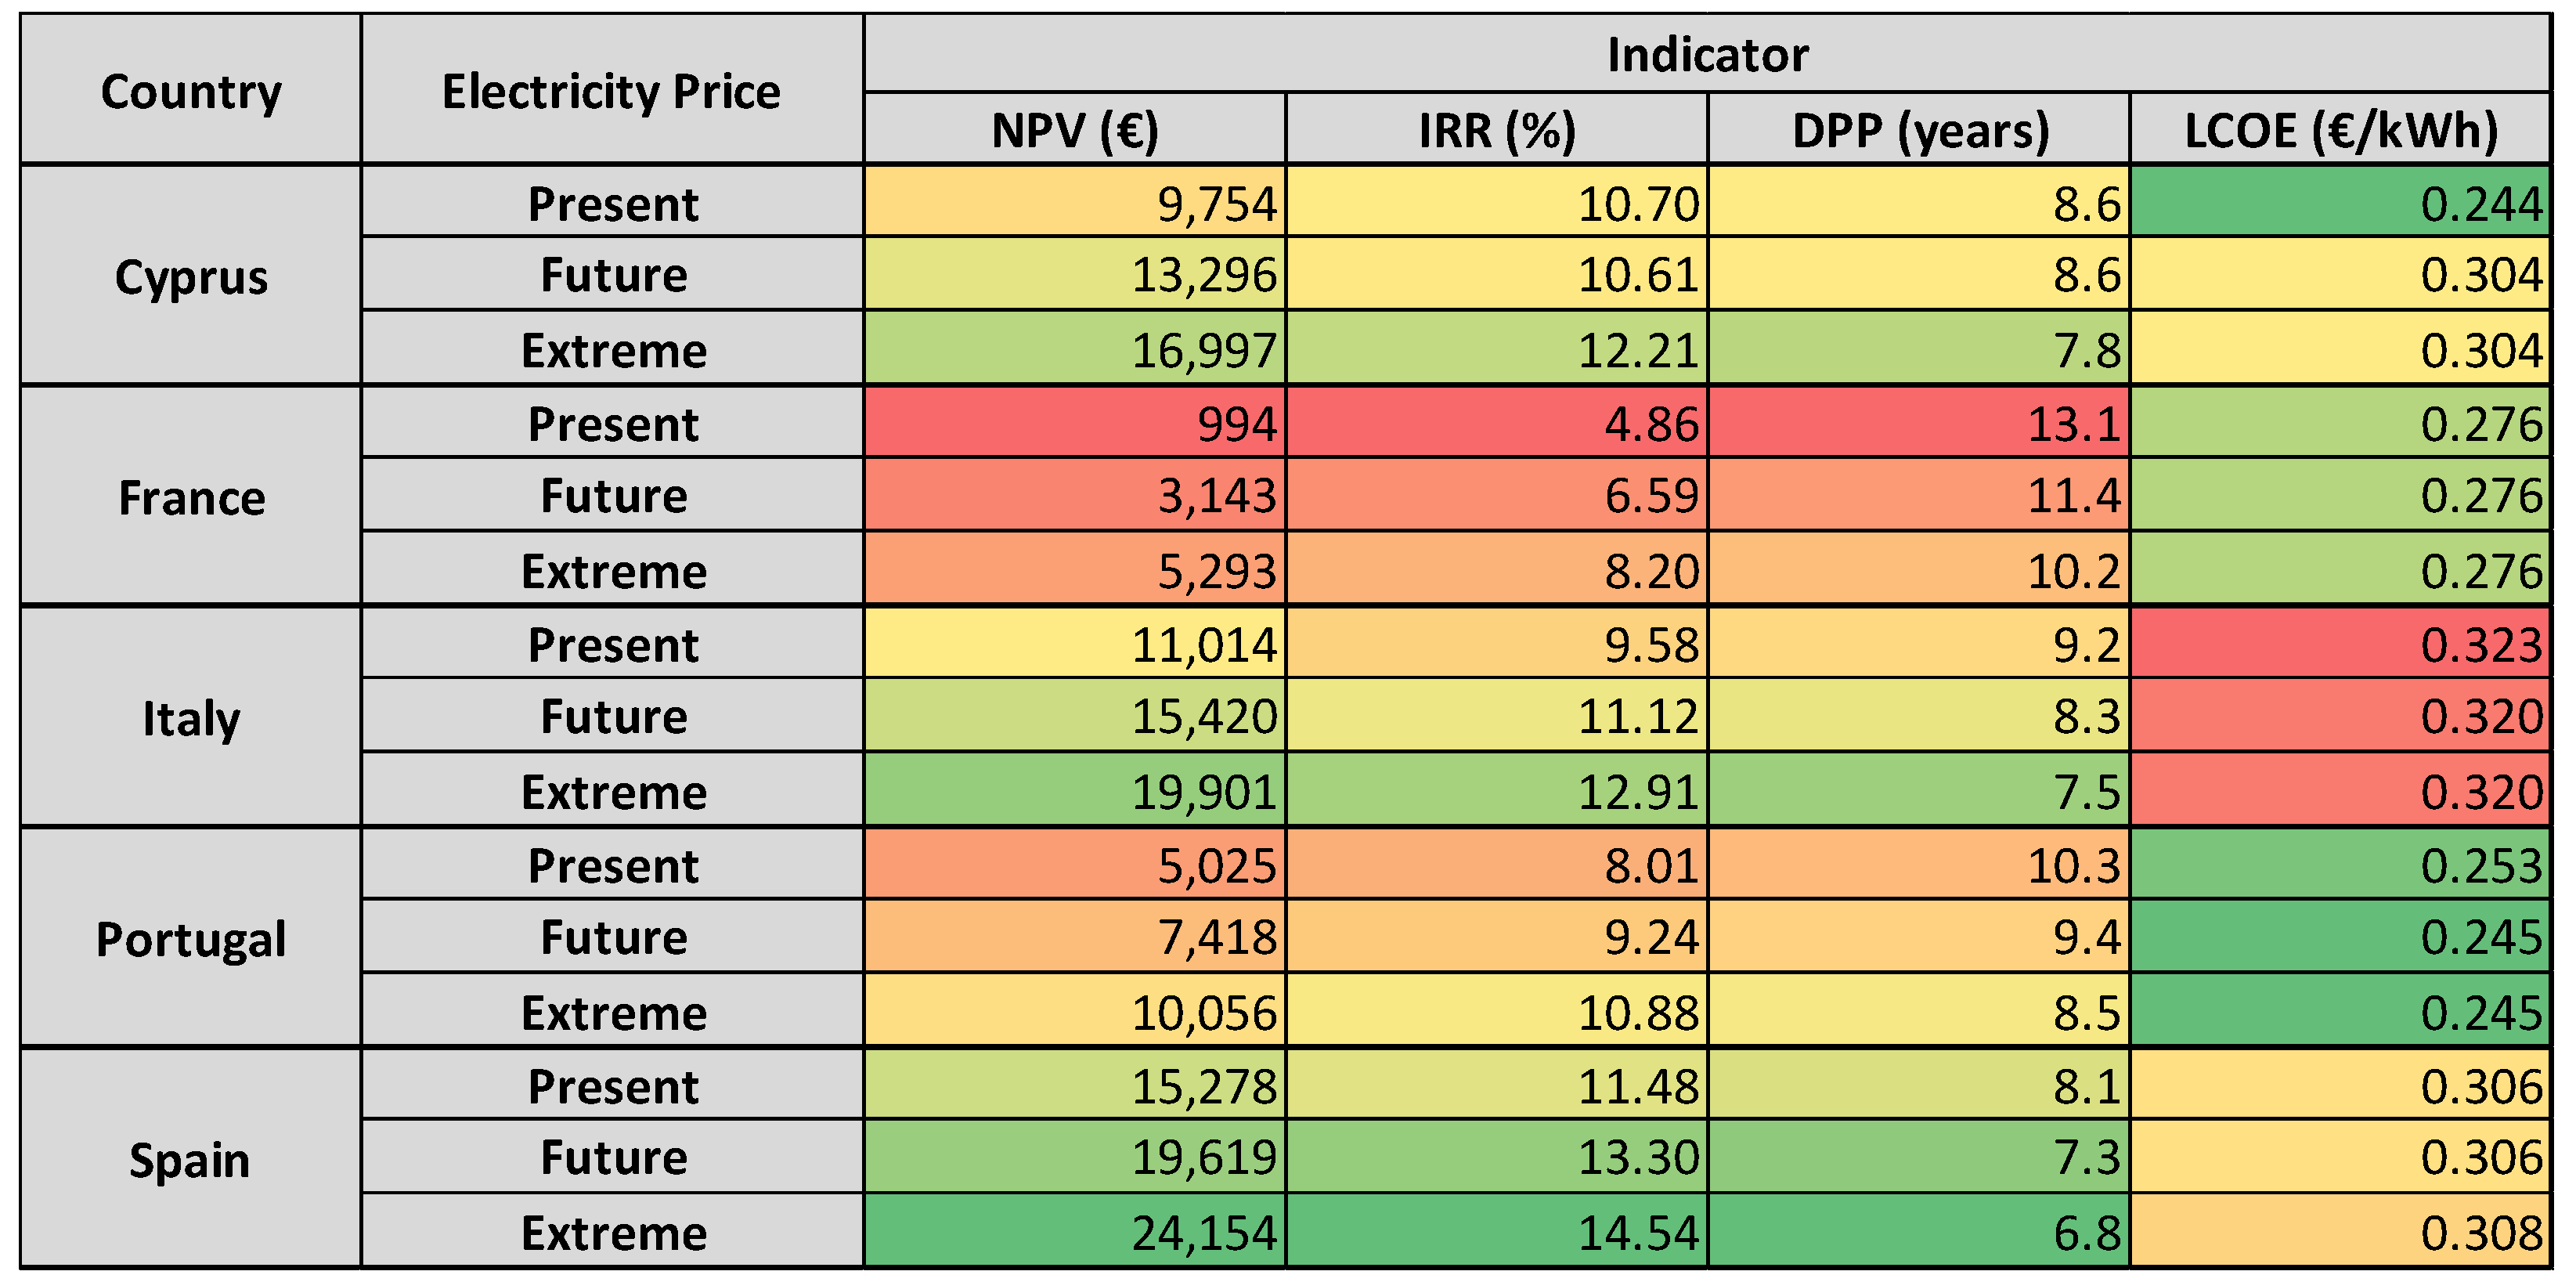Select the Spain country cell
The height and width of the screenshot is (1282, 2576).
pyautogui.click(x=190, y=1160)
